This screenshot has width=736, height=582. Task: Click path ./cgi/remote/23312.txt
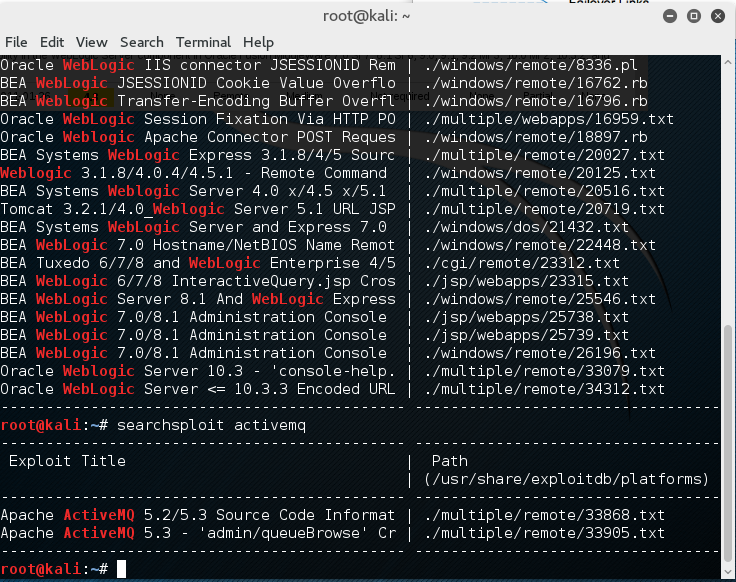pos(522,263)
